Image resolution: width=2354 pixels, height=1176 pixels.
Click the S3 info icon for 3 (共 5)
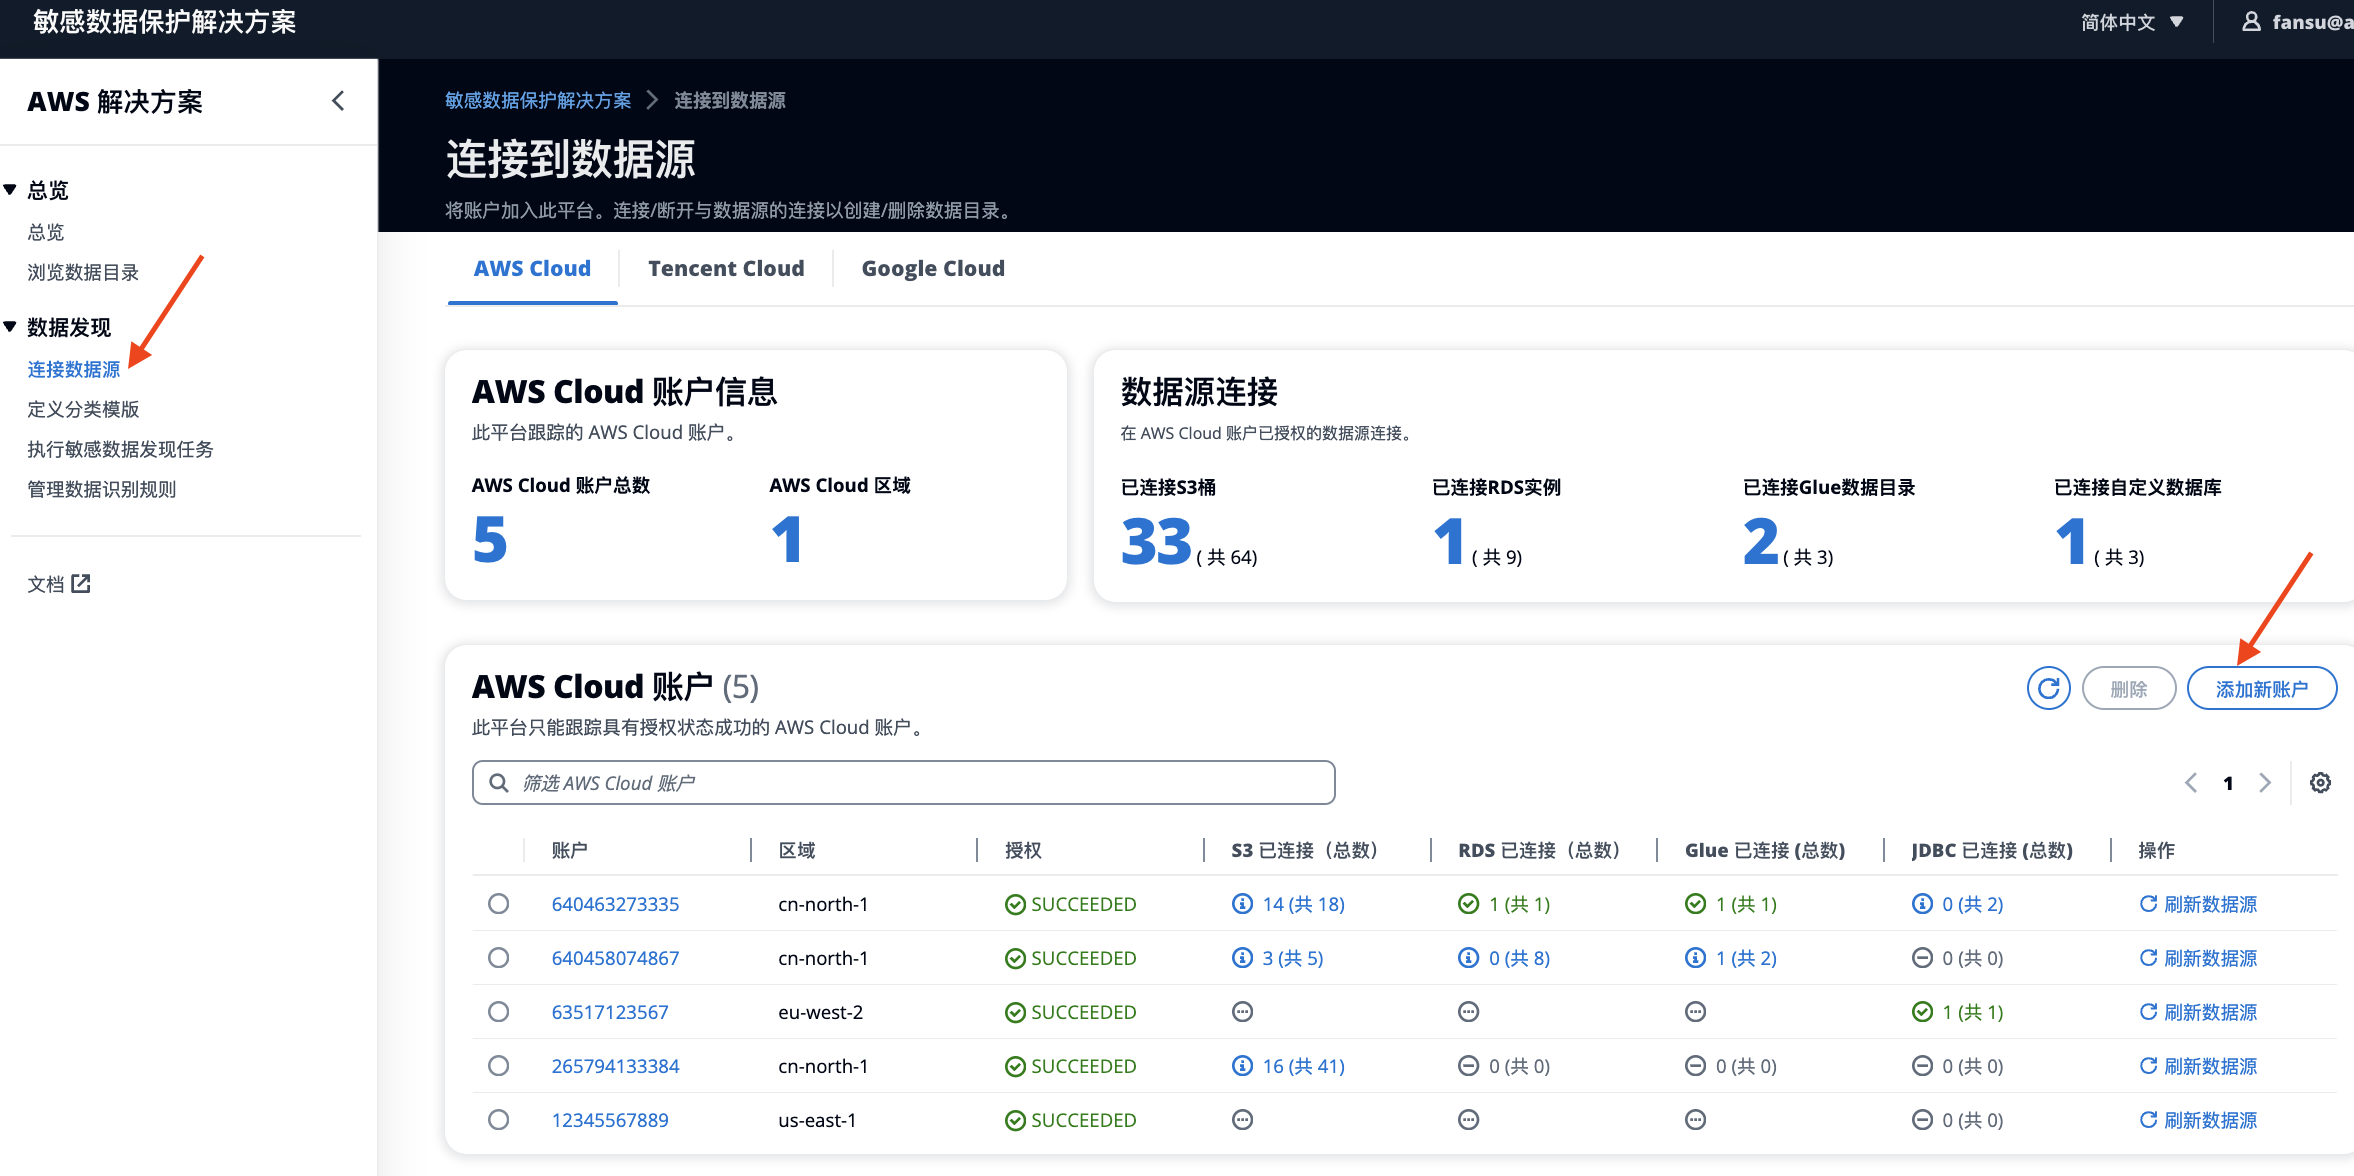pyautogui.click(x=1242, y=958)
